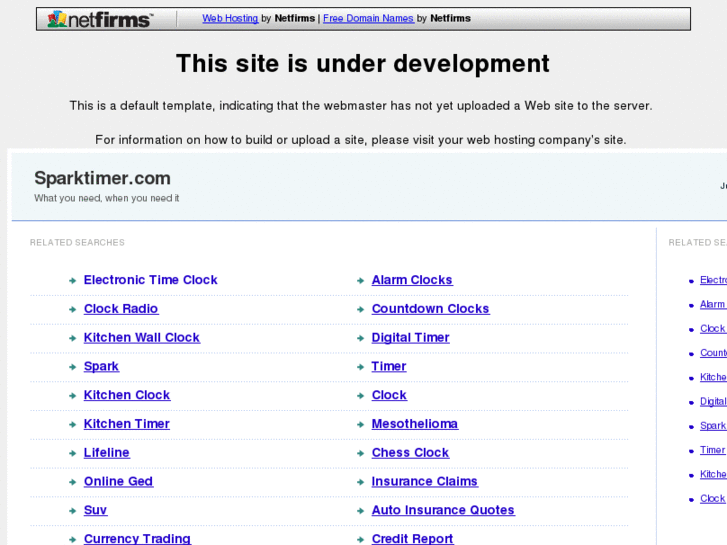Screen dimensions: 727x545
Task: Click arrow icon beside Kitchen Wall Clock
Action: point(72,338)
